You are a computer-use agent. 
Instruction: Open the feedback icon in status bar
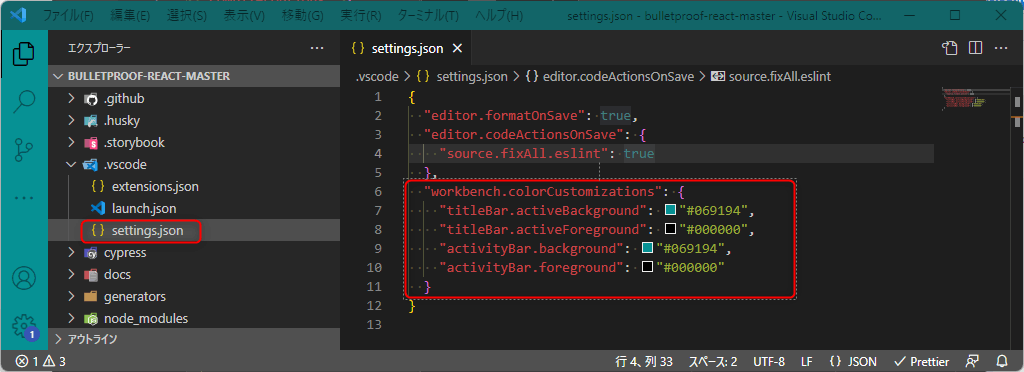pyautogui.click(x=973, y=361)
